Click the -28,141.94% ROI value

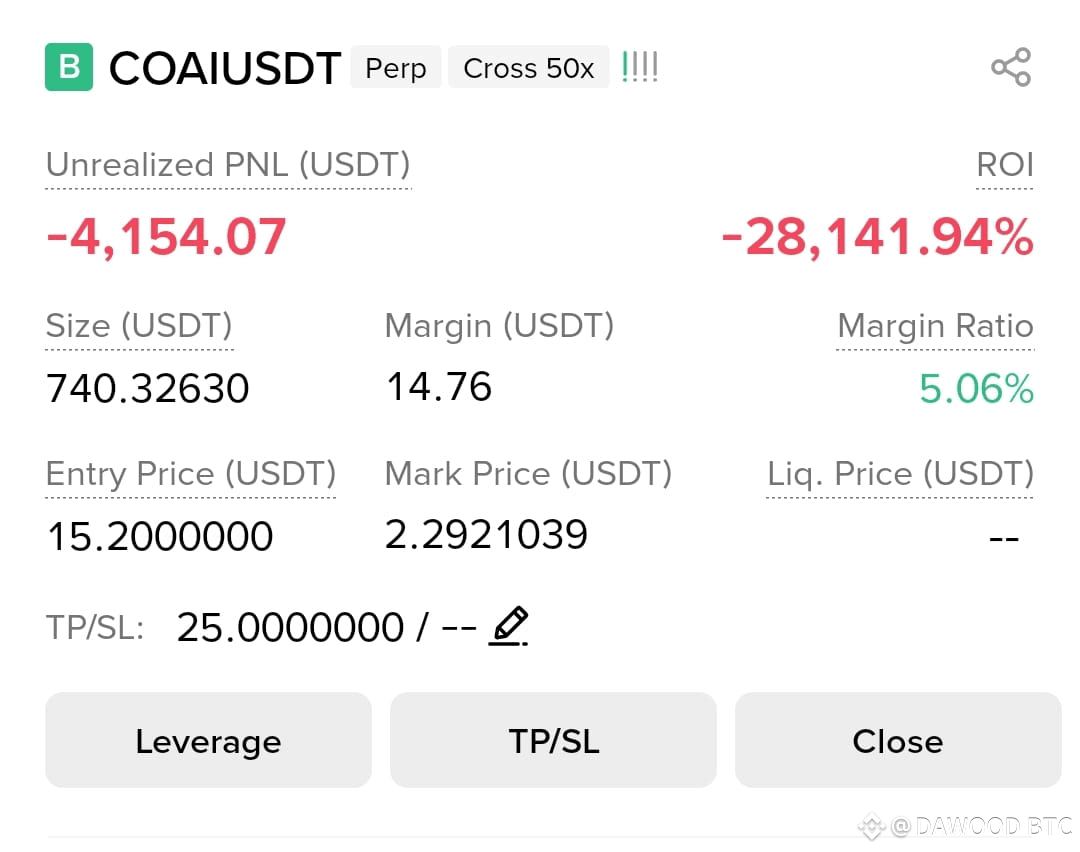pos(877,237)
